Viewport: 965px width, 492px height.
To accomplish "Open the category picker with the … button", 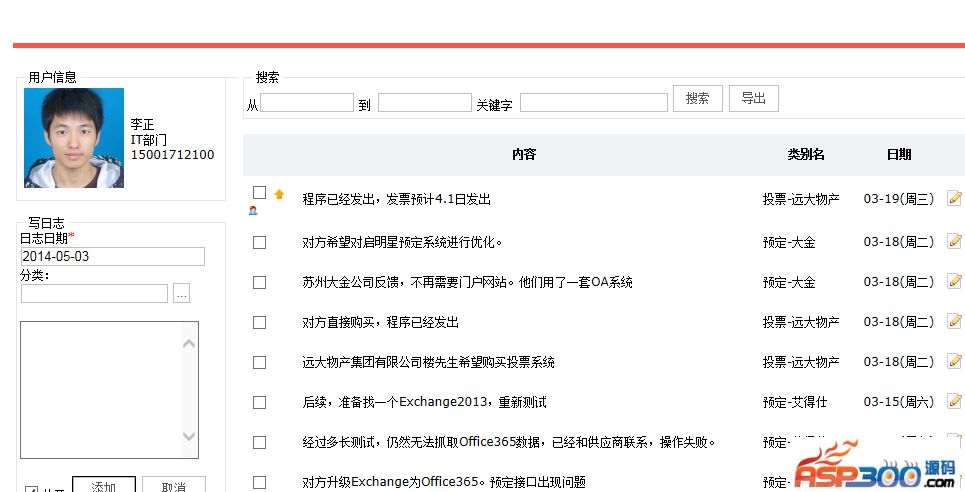I will pyautogui.click(x=181, y=294).
